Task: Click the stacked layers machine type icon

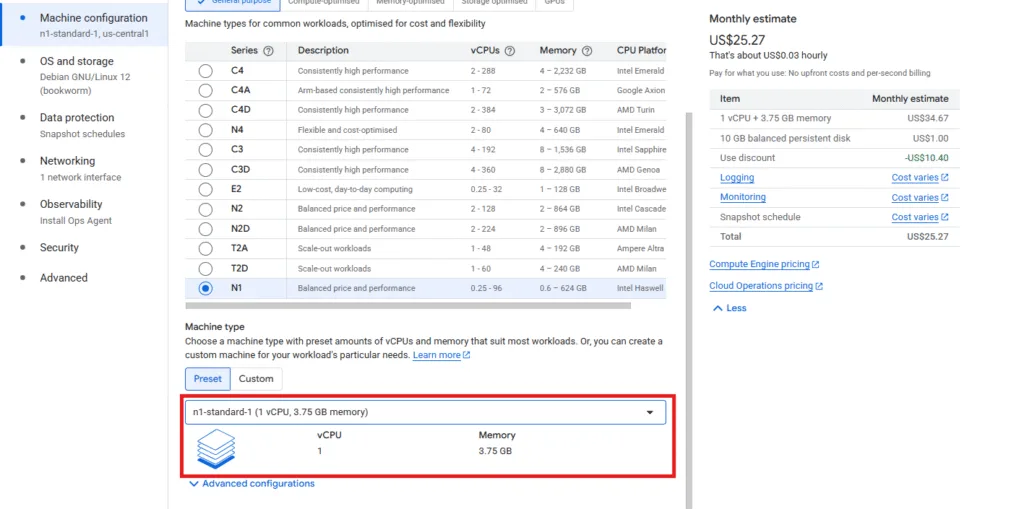Action: (216, 449)
